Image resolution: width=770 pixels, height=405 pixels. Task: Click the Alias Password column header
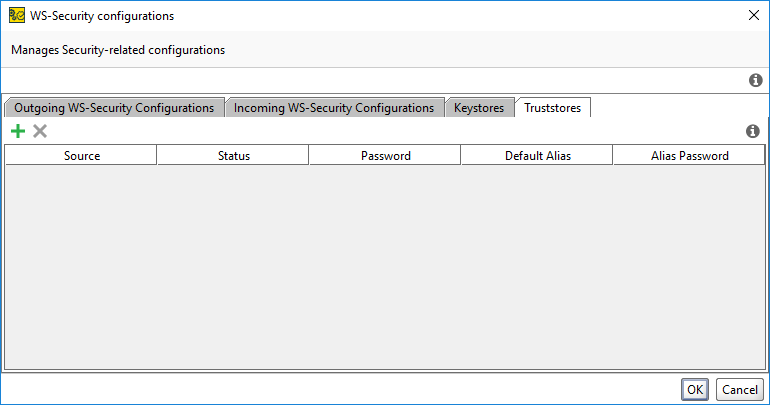689,155
